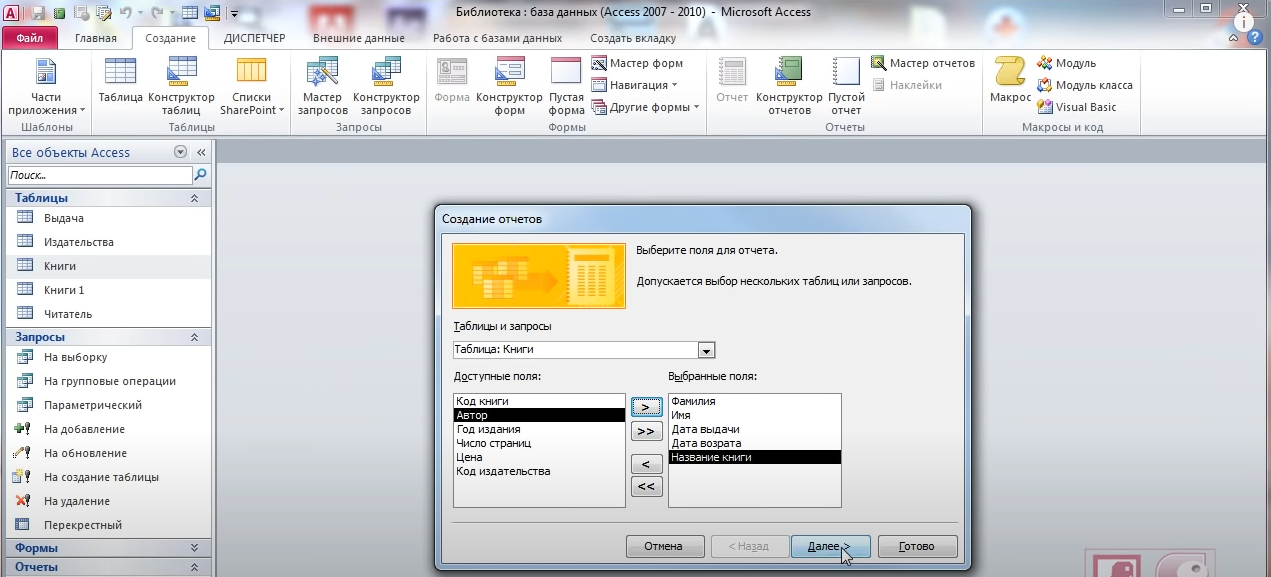The width and height of the screenshot is (1271, 577).
Task: Click the add-all fields (>>) button
Action: click(x=647, y=431)
